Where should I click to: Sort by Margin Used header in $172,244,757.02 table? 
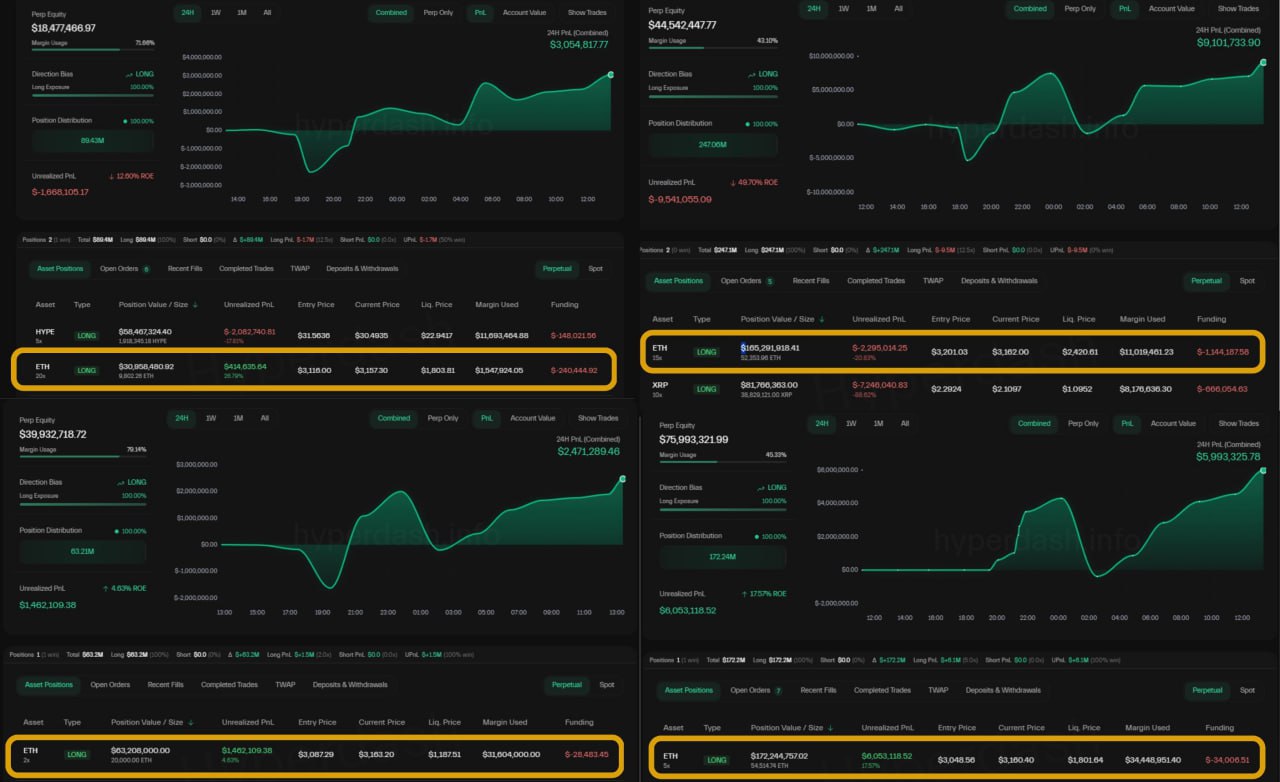(1146, 728)
